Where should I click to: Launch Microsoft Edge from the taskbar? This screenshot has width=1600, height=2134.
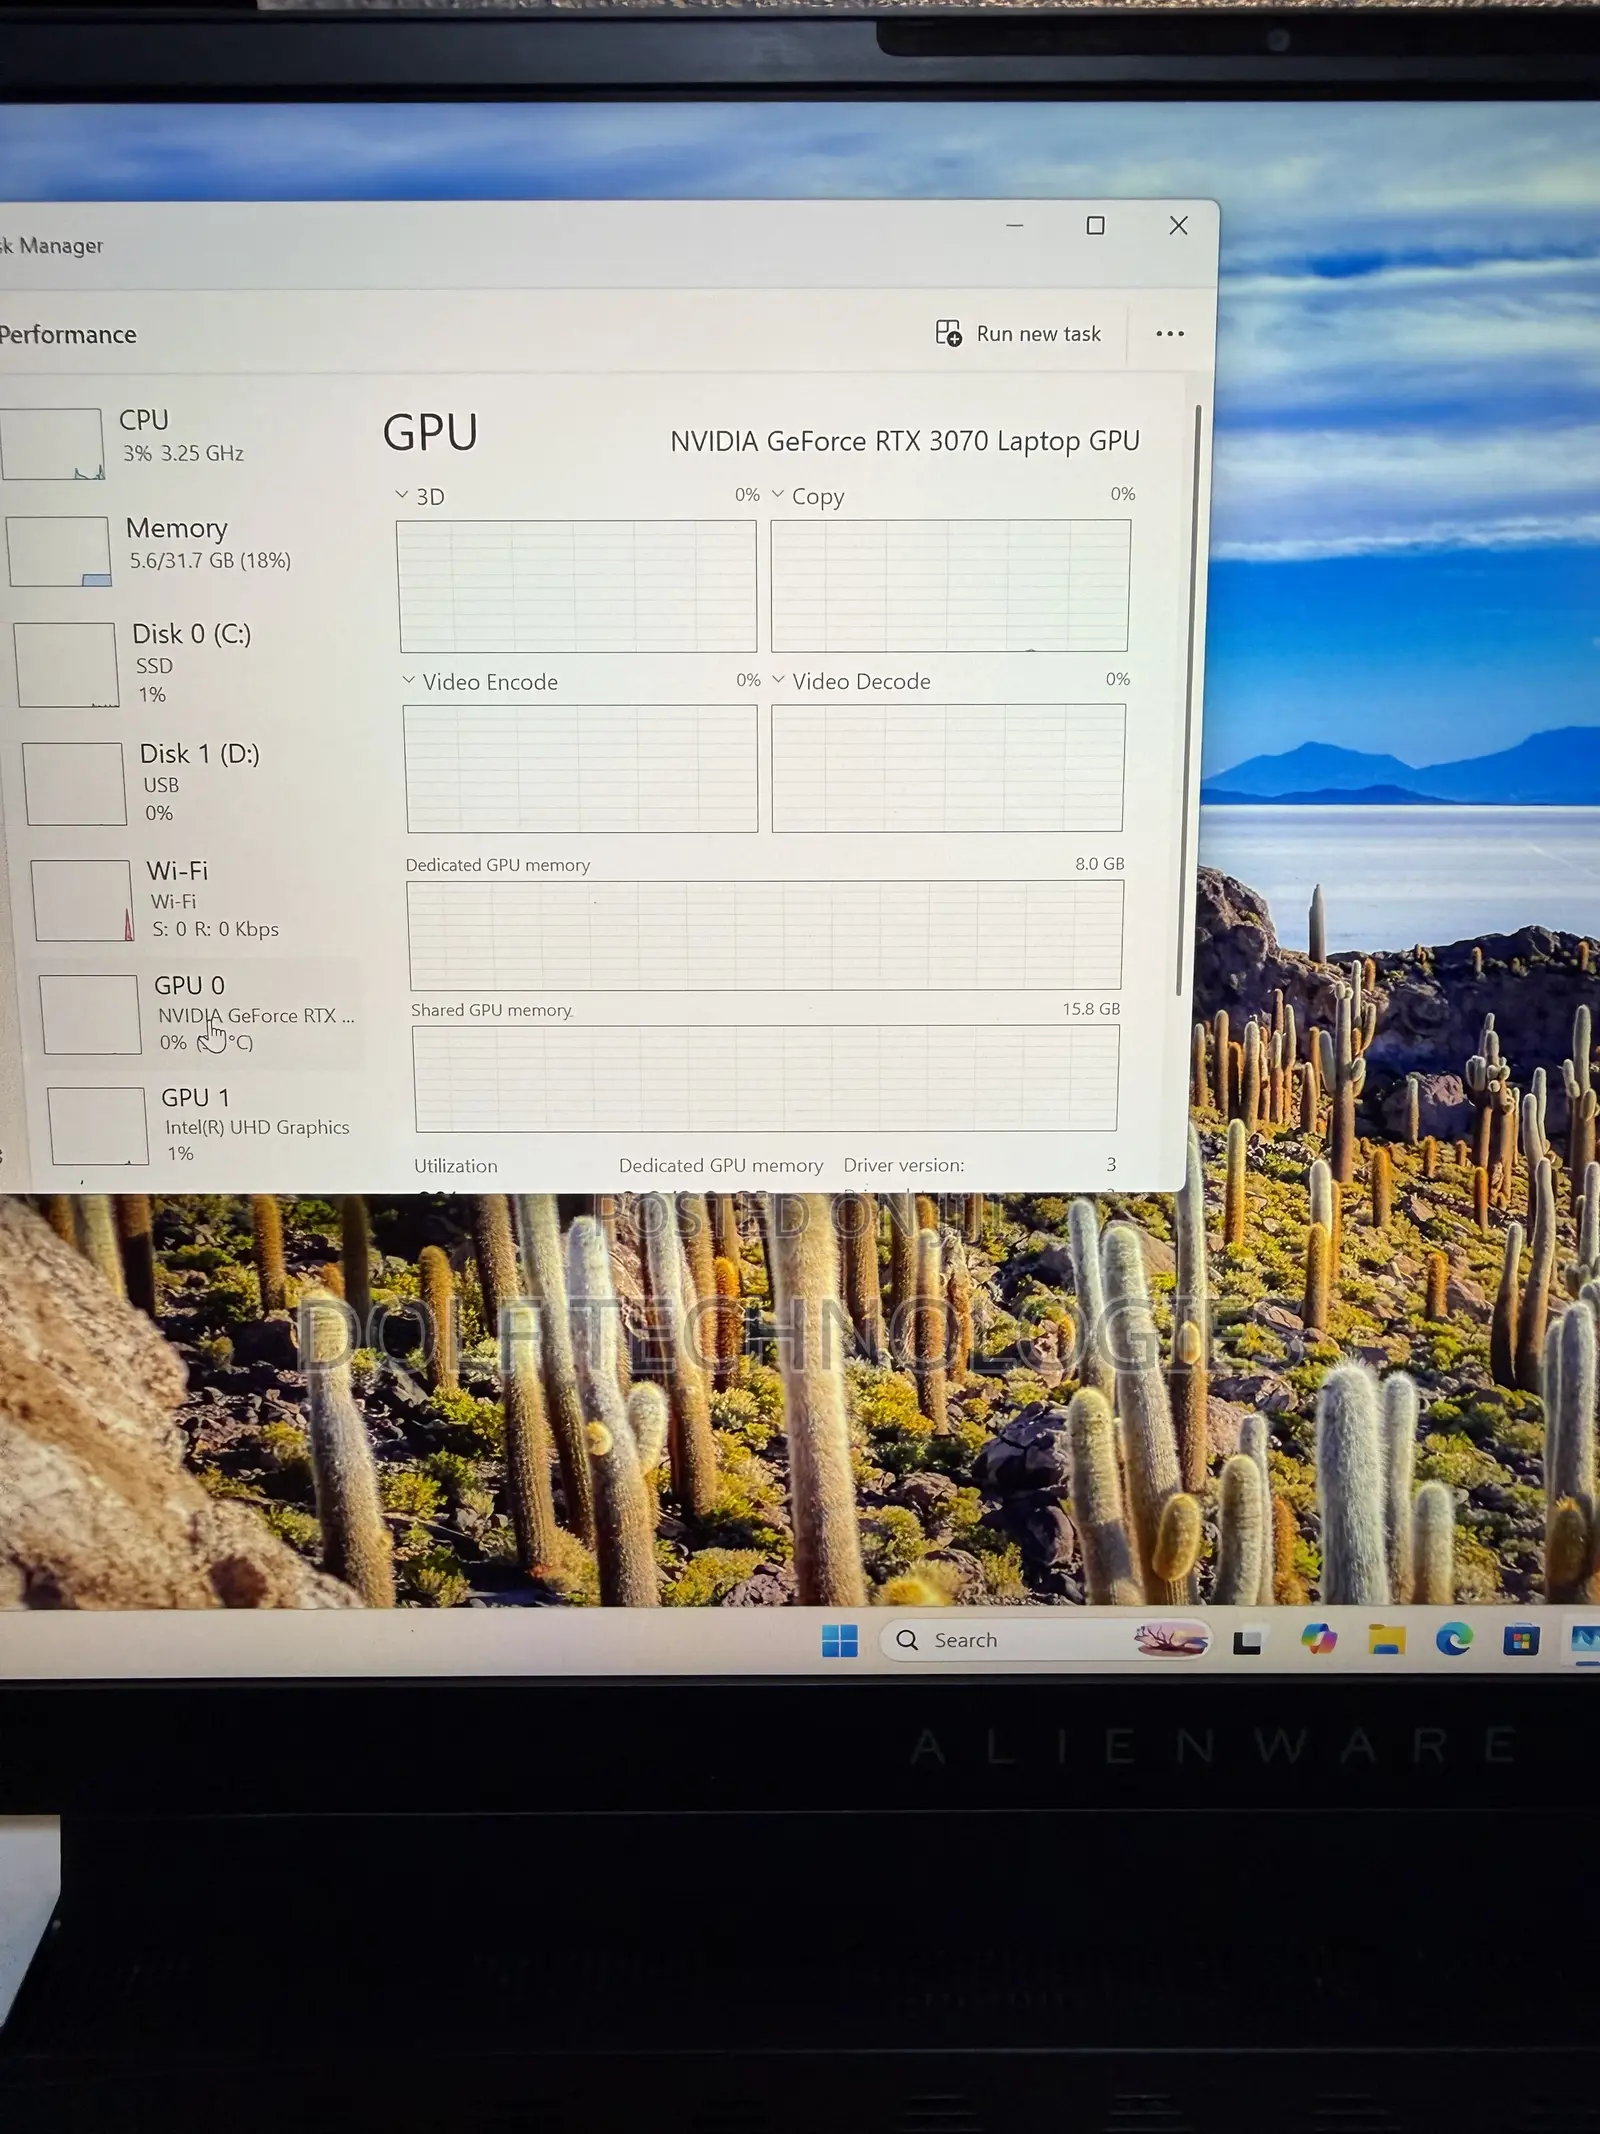(1453, 1639)
